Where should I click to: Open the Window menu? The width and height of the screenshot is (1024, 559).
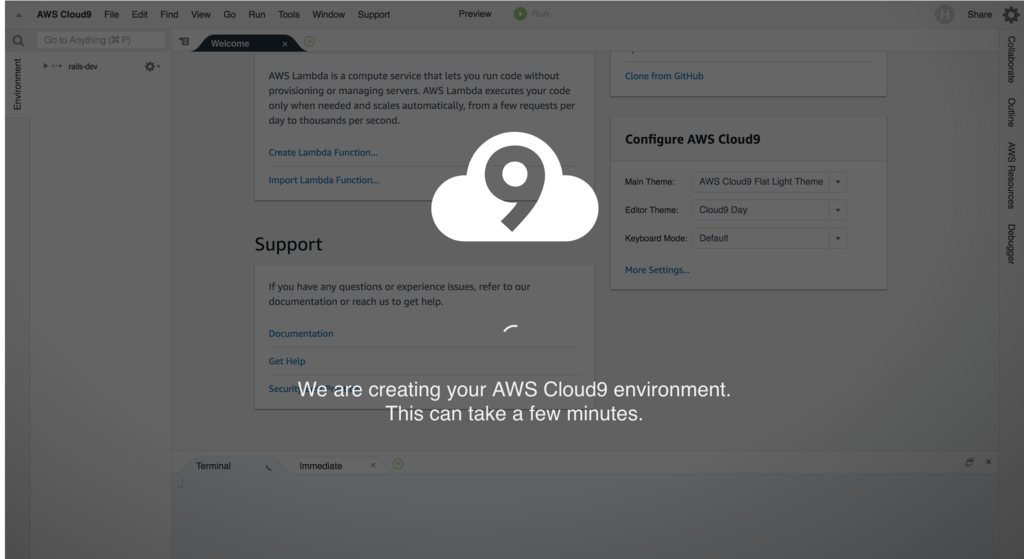pos(328,14)
